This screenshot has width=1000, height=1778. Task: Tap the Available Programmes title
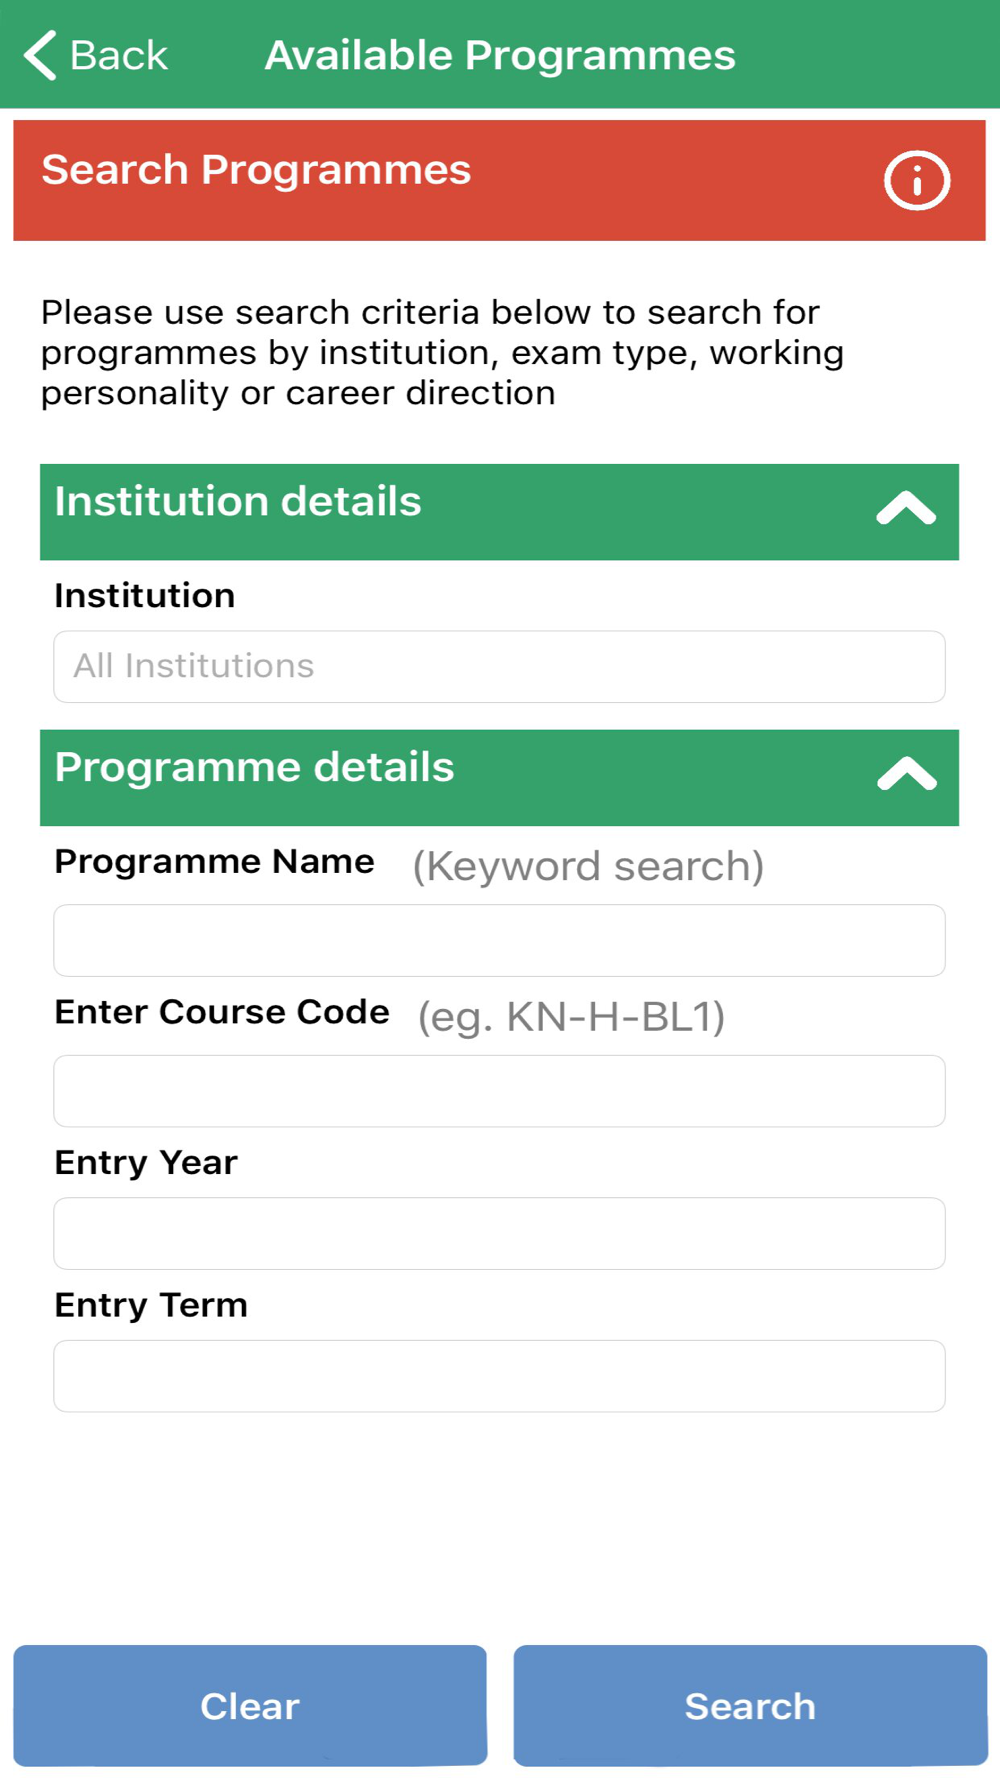(500, 56)
